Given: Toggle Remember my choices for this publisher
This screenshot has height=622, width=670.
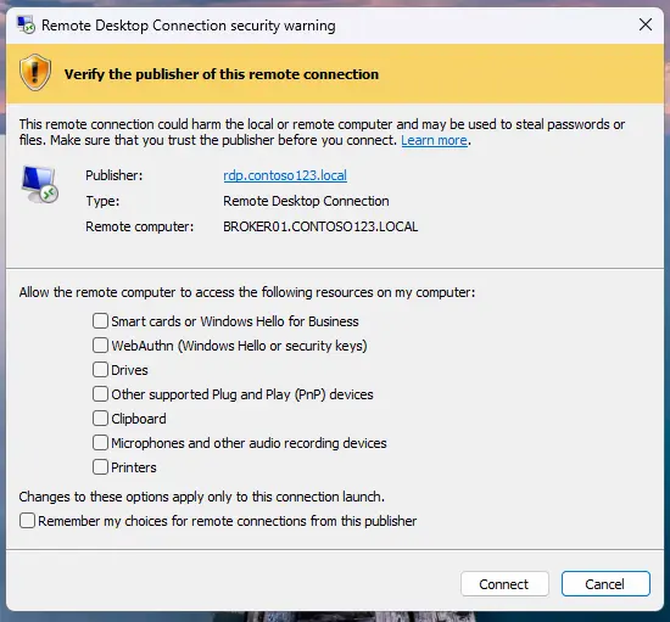Looking at the screenshot, I should (27, 521).
